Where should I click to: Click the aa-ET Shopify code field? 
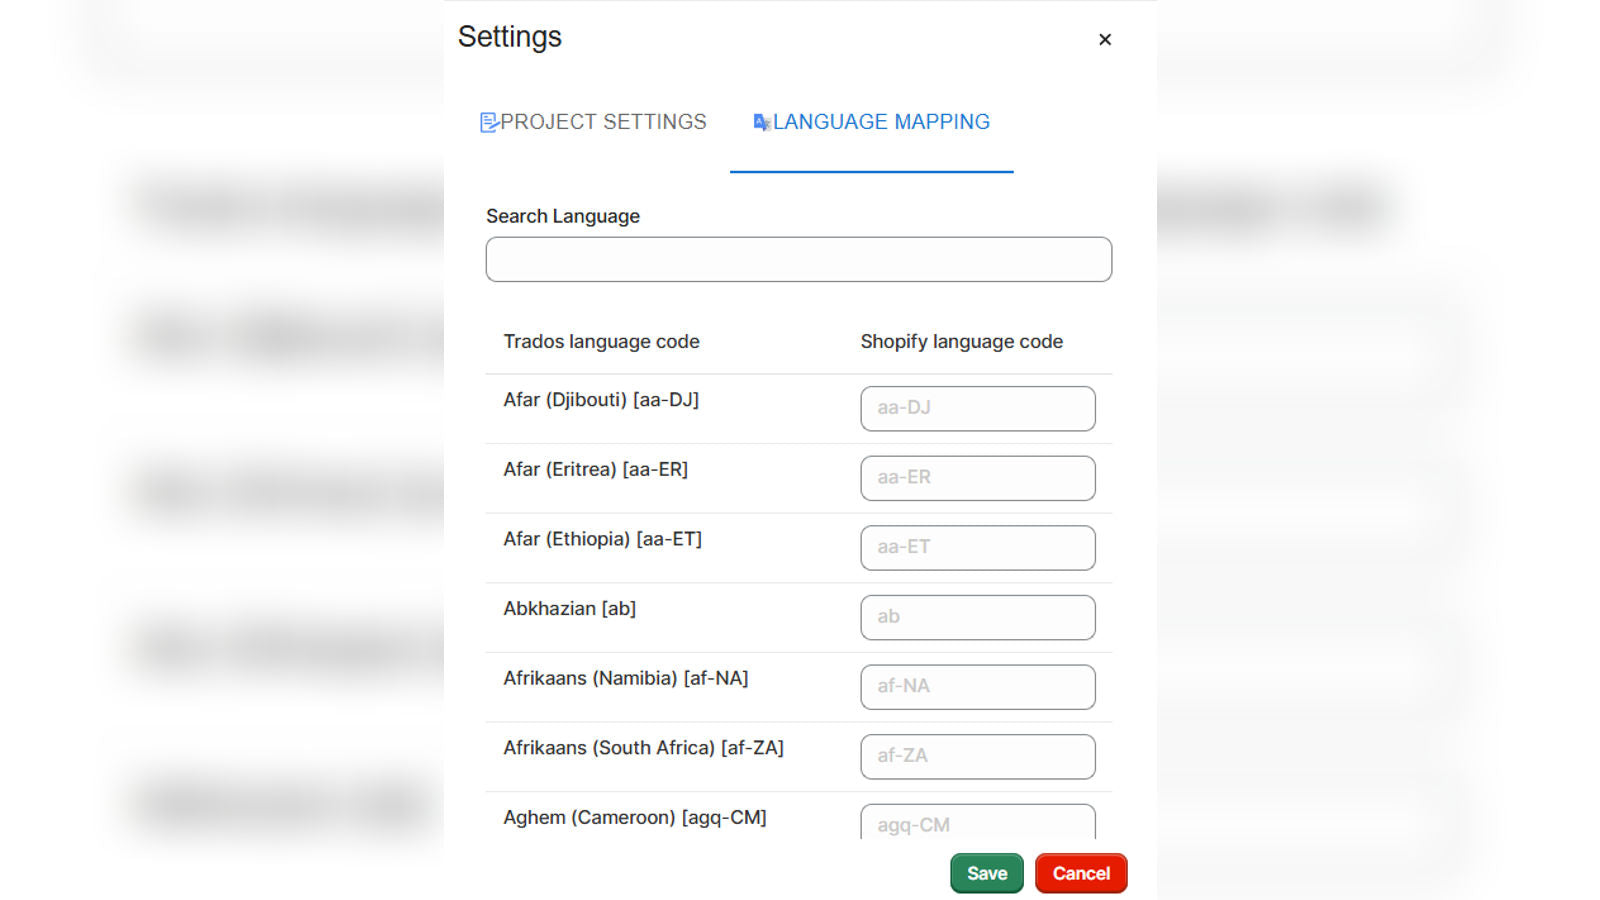(x=977, y=548)
